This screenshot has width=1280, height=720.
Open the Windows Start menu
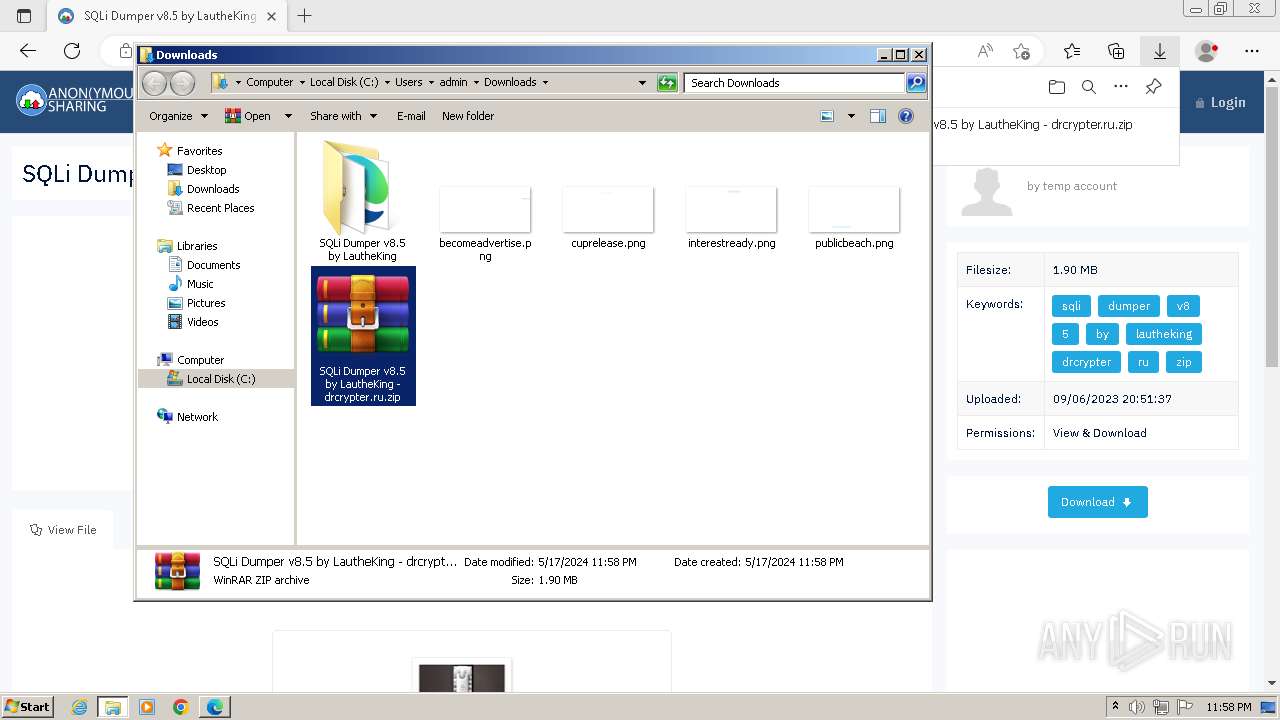tap(28, 707)
